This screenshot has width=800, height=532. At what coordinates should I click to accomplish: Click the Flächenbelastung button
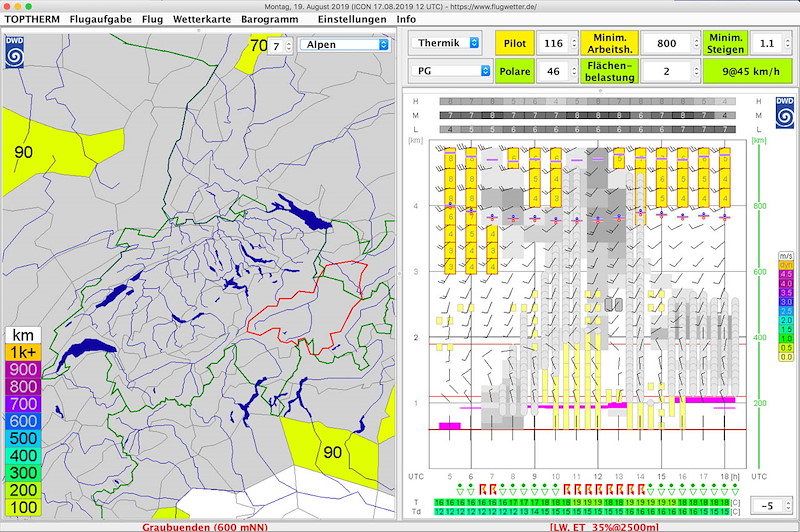click(x=609, y=71)
